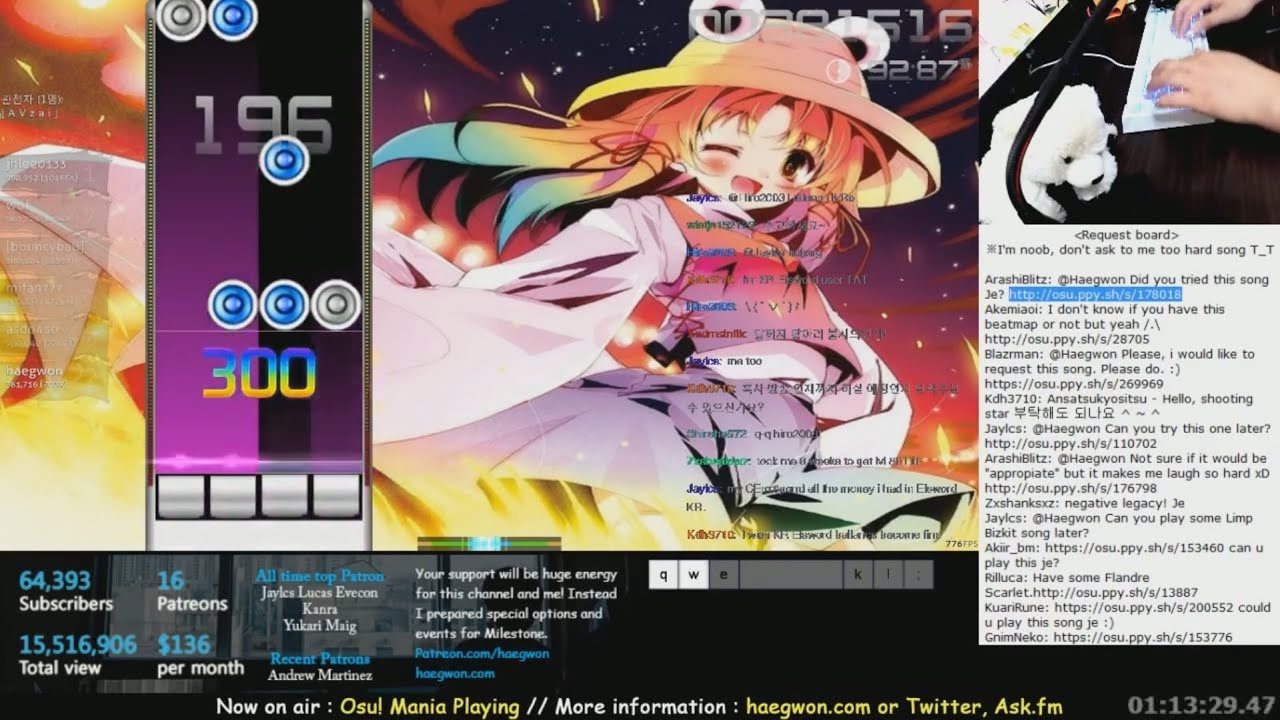Open the osu.ppy.sh/s/153776 beatmap link
The width and height of the screenshot is (1280, 720).
(1143, 637)
